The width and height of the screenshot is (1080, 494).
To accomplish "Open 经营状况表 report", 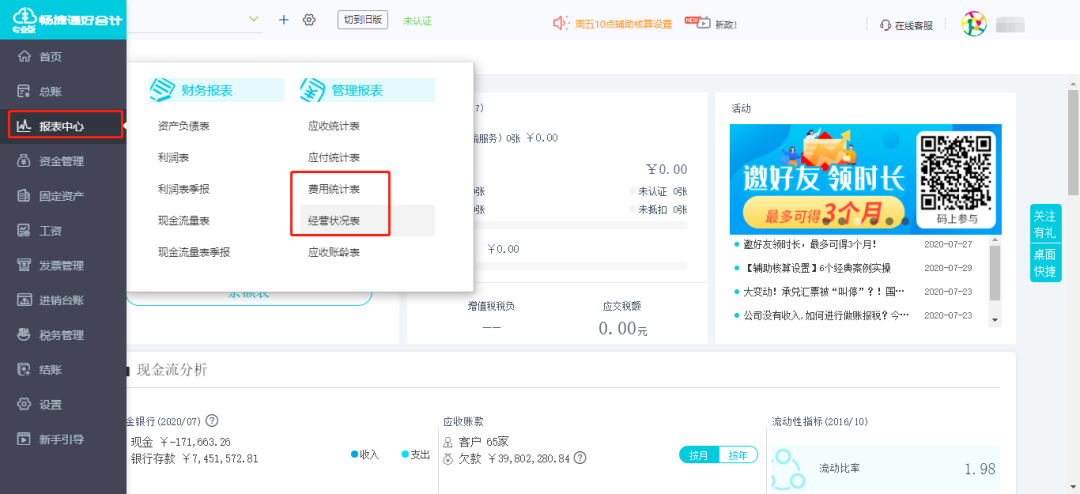I will click(334, 220).
